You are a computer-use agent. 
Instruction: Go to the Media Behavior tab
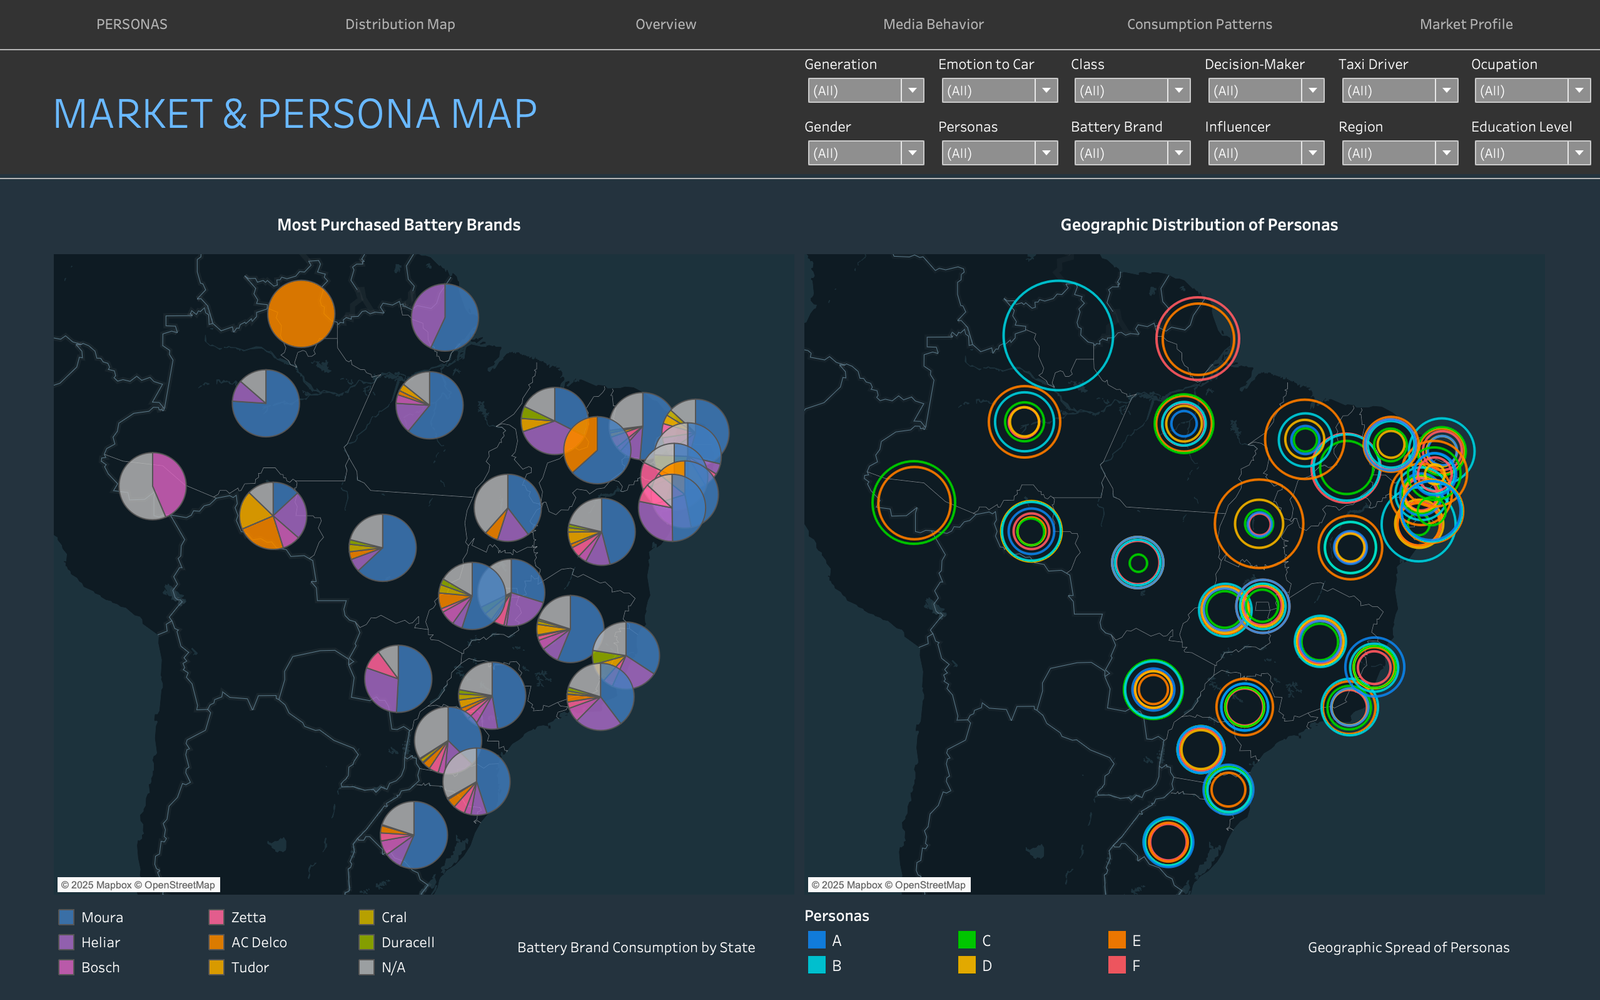933,24
